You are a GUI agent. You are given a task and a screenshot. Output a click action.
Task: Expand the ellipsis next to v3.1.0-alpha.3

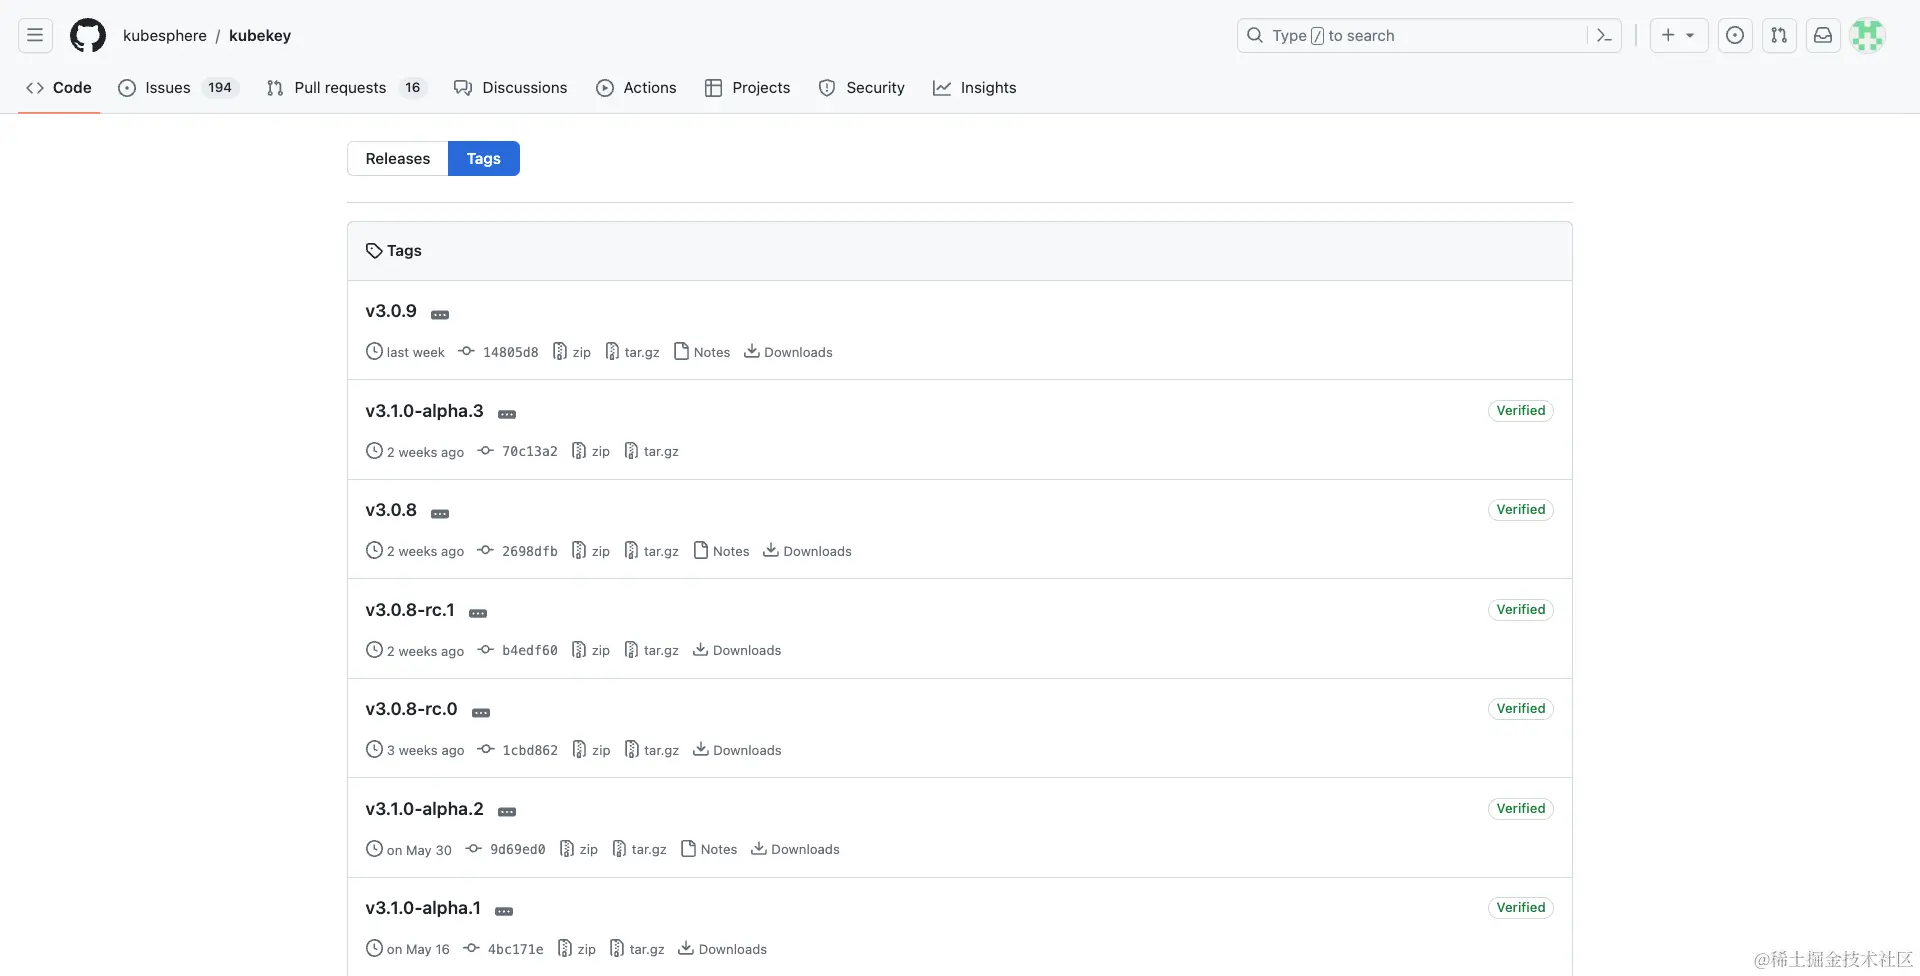tap(507, 413)
